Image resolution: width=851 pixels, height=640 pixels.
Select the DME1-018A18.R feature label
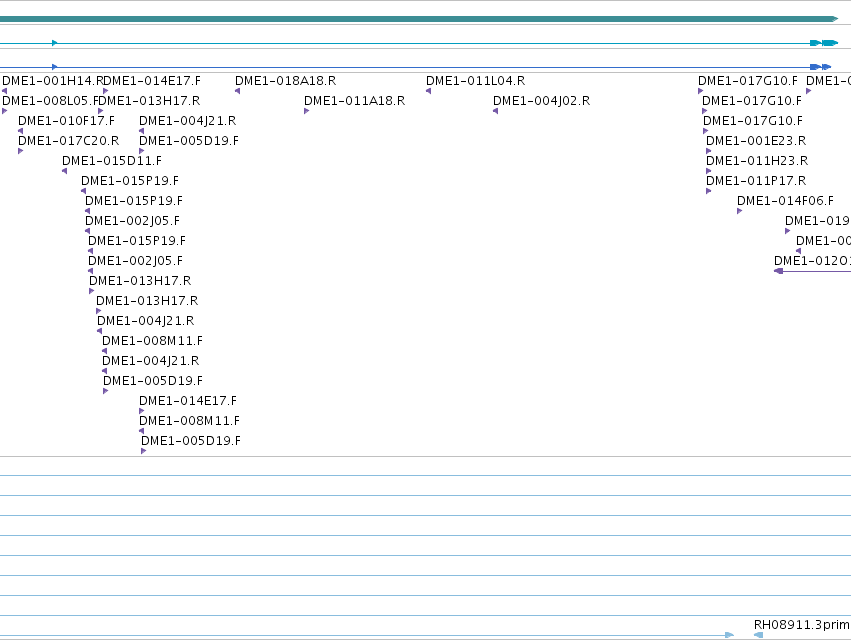285,81
